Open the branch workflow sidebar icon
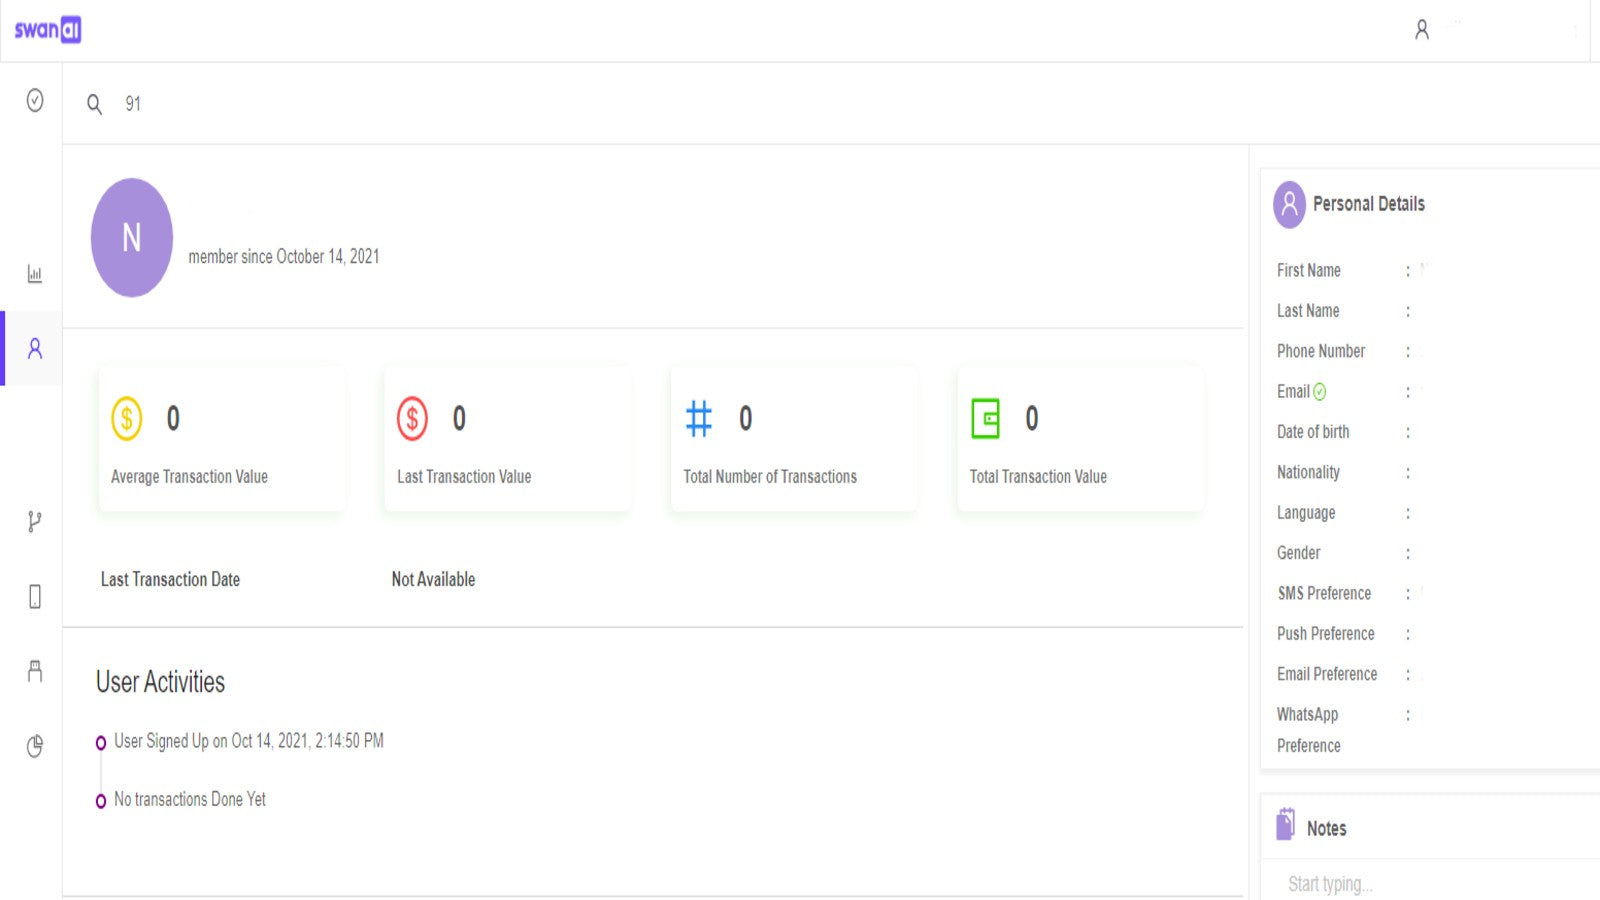The width and height of the screenshot is (1600, 900). [x=35, y=522]
